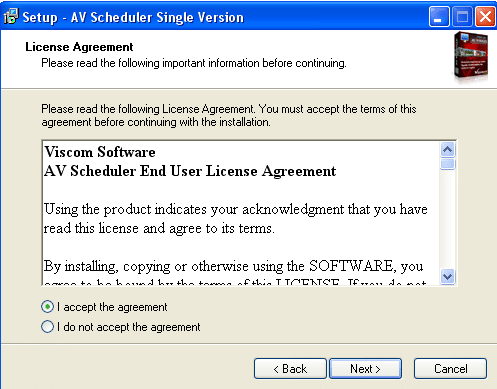
Task: Click the license scrollbar thumb
Action: (x=447, y=164)
